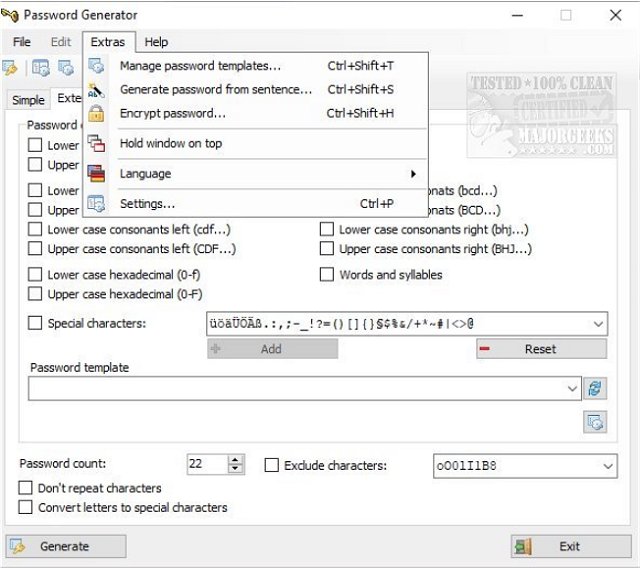This screenshot has height=568, width=640.
Task: Switch to the Simple tab
Action: point(28,100)
